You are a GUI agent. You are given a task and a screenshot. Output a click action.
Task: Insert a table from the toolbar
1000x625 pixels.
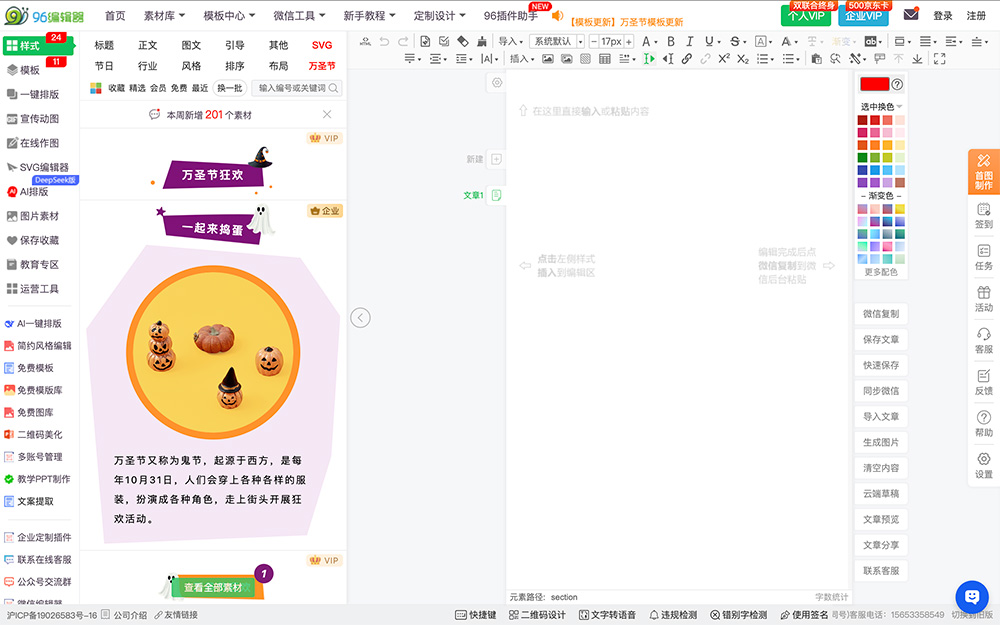[607, 60]
